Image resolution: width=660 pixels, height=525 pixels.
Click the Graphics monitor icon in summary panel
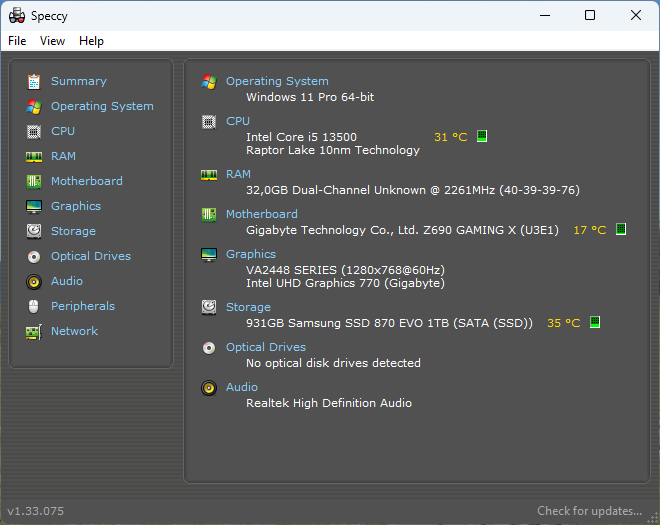[209, 255]
